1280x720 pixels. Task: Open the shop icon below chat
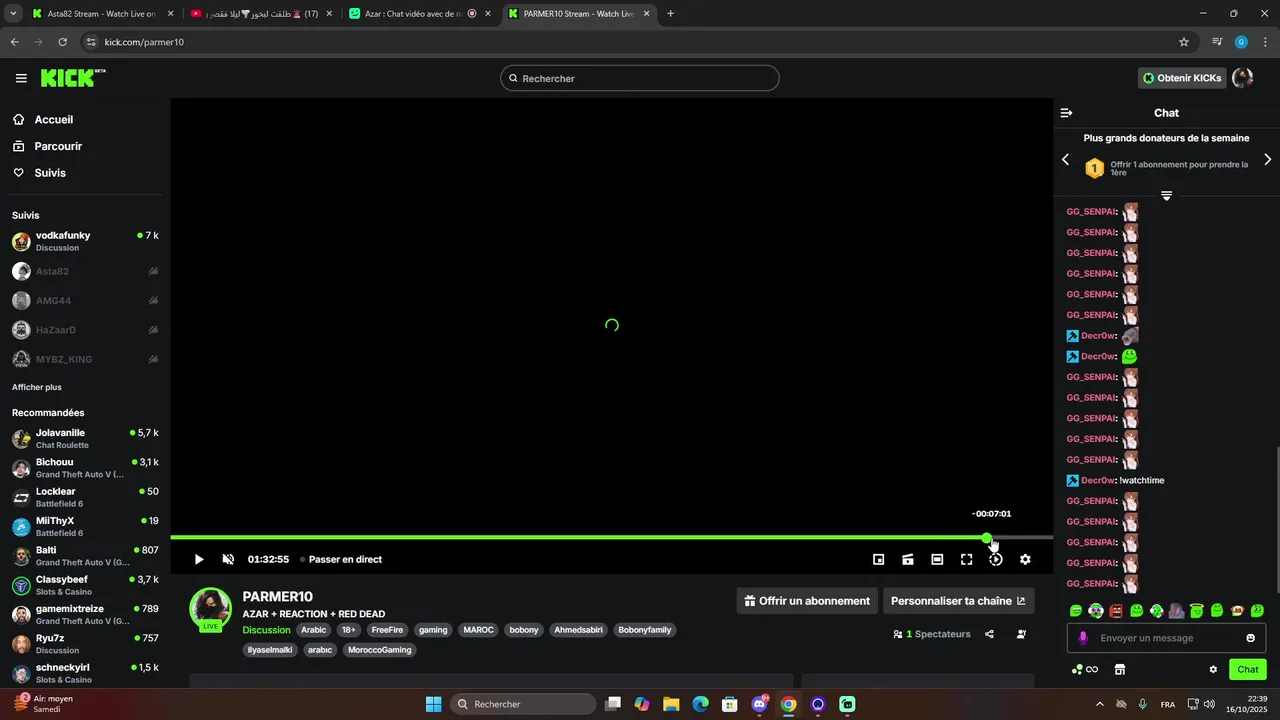tap(1120, 669)
